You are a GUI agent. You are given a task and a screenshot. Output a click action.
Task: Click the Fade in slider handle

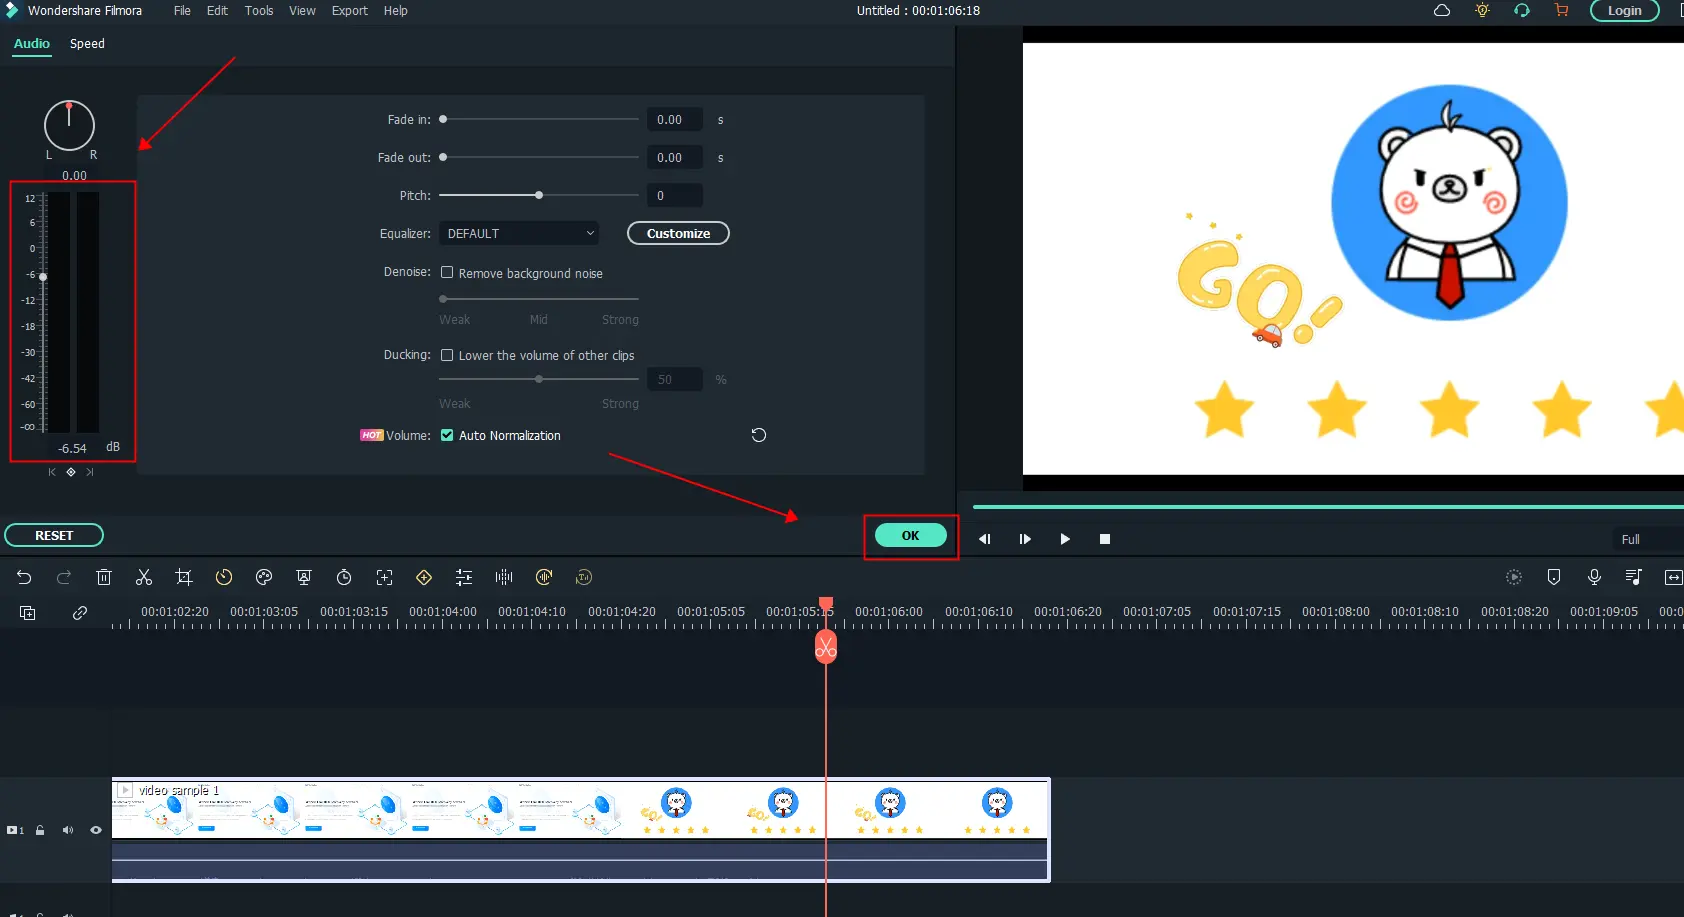click(443, 119)
